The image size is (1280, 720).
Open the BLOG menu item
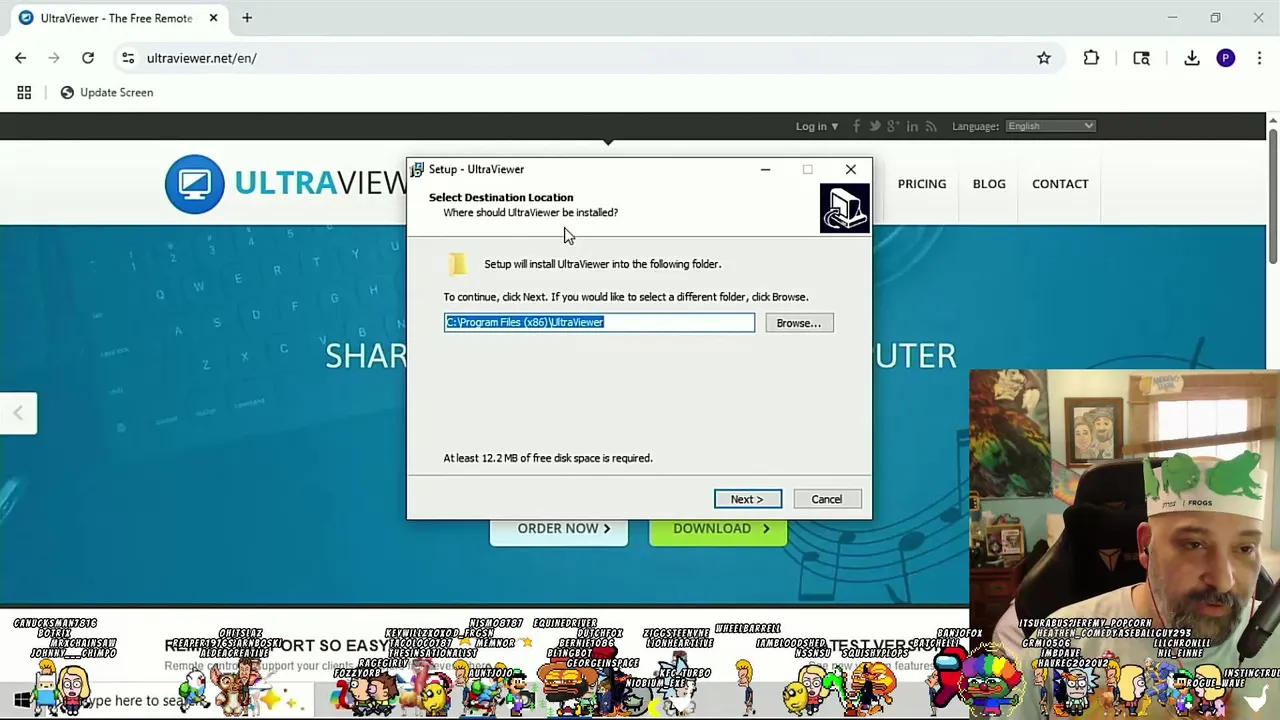pos(989,184)
